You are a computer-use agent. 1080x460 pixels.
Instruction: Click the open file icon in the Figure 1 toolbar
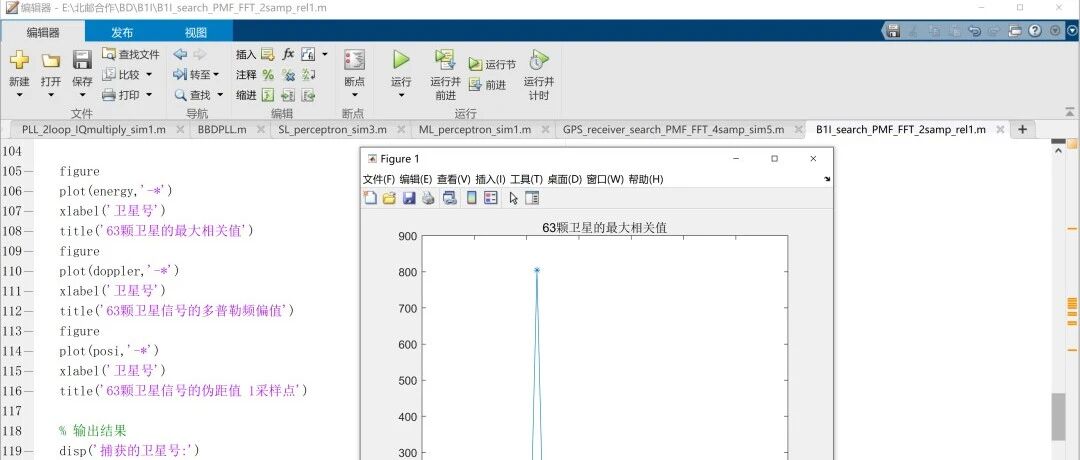[389, 198]
